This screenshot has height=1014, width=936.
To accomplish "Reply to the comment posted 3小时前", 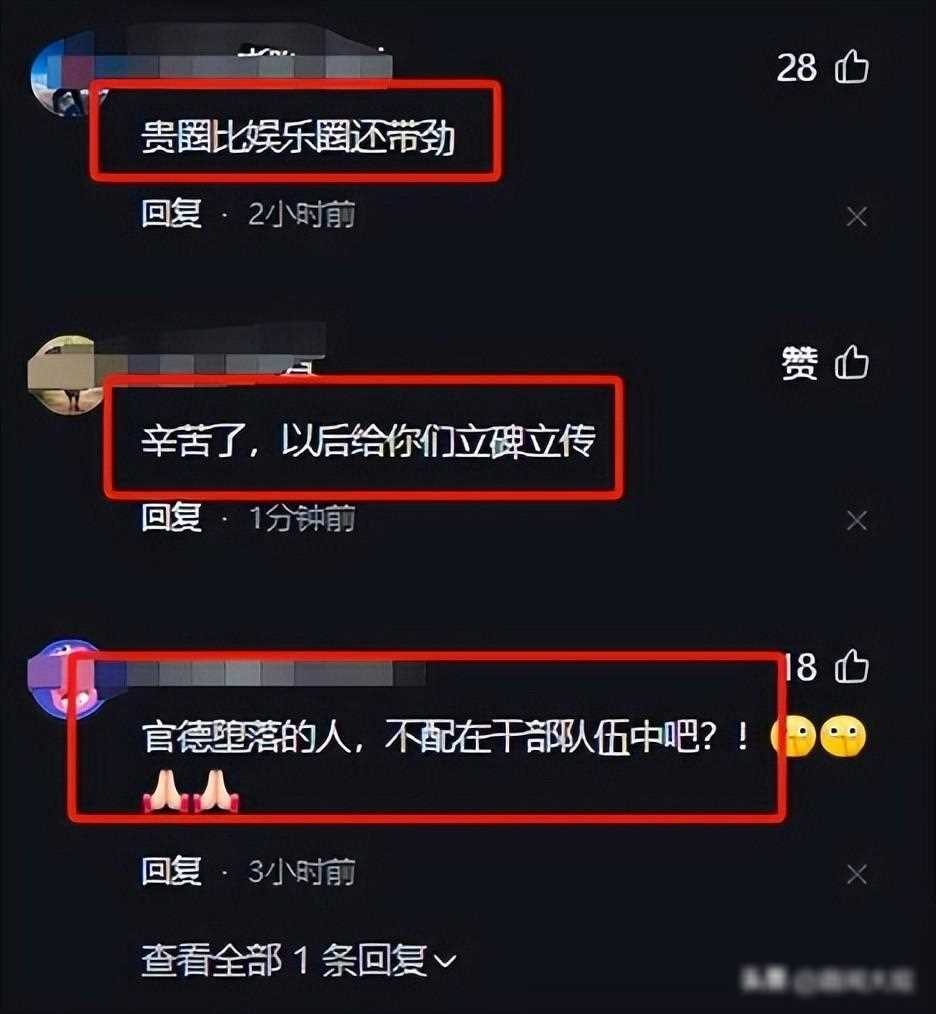I will click(171, 871).
